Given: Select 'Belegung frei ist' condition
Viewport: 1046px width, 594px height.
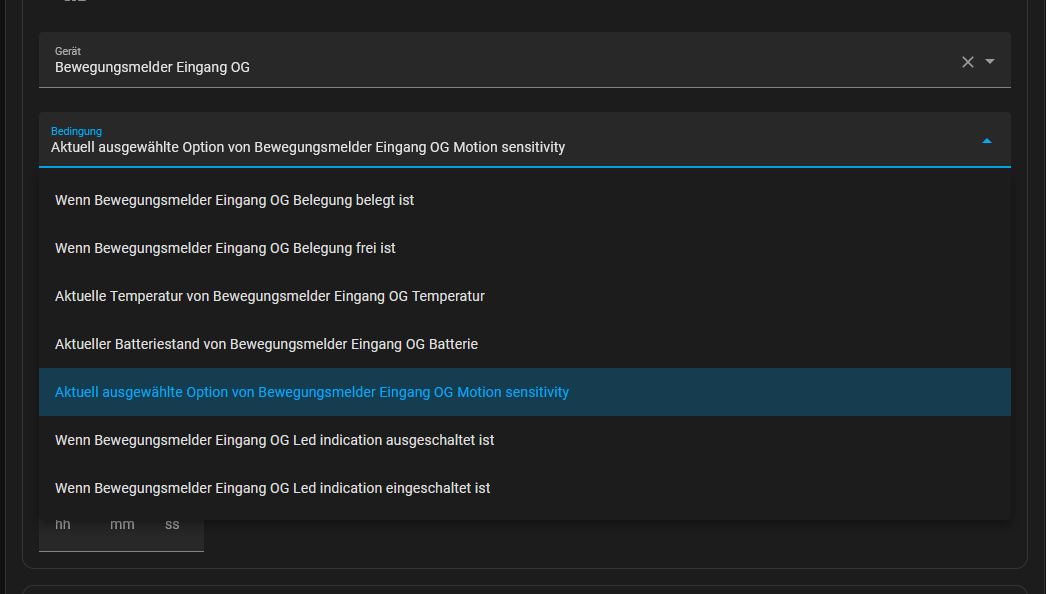Looking at the screenshot, I should [524, 248].
